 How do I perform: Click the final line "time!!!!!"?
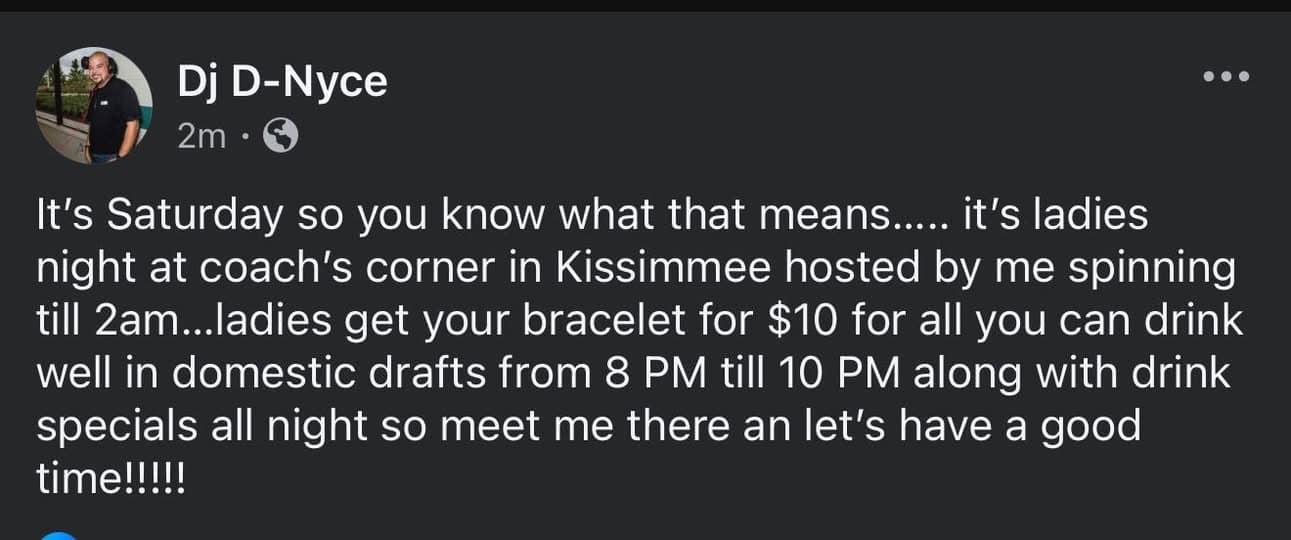tap(111, 478)
